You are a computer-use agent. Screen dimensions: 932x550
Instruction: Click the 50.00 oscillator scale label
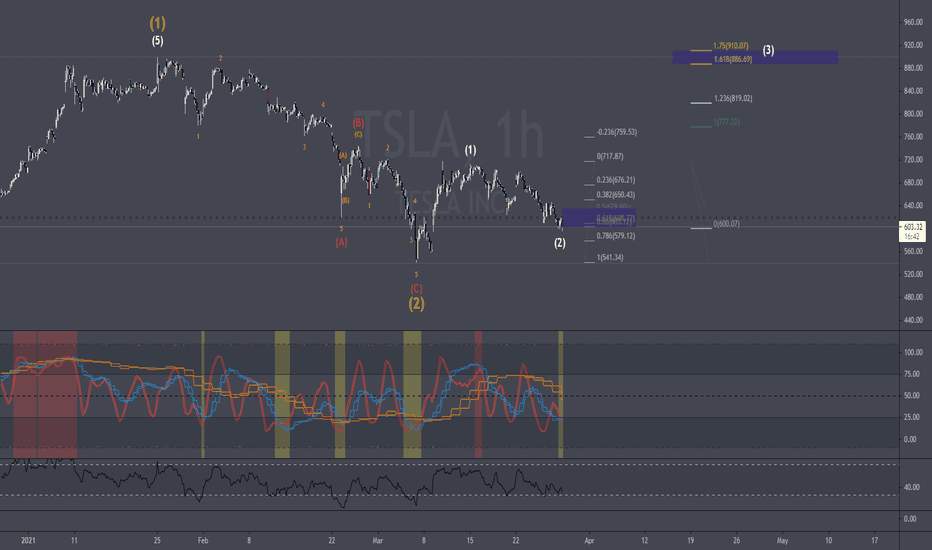pyautogui.click(x=911, y=395)
